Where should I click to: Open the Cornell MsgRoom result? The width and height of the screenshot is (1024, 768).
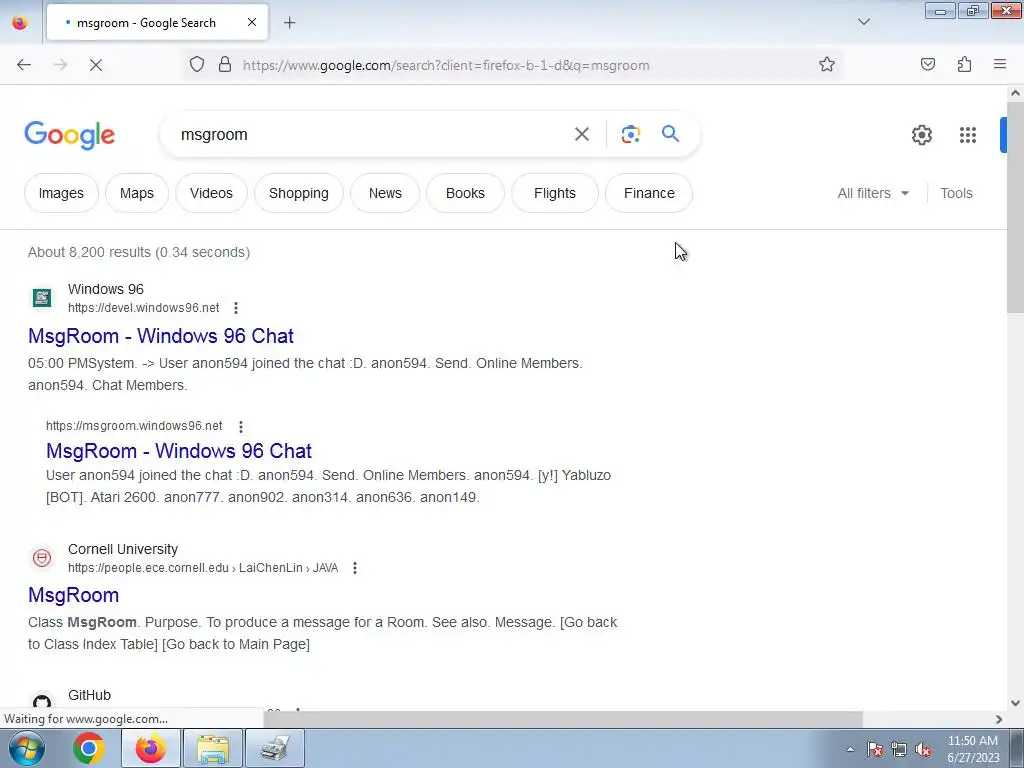pyautogui.click(x=73, y=595)
